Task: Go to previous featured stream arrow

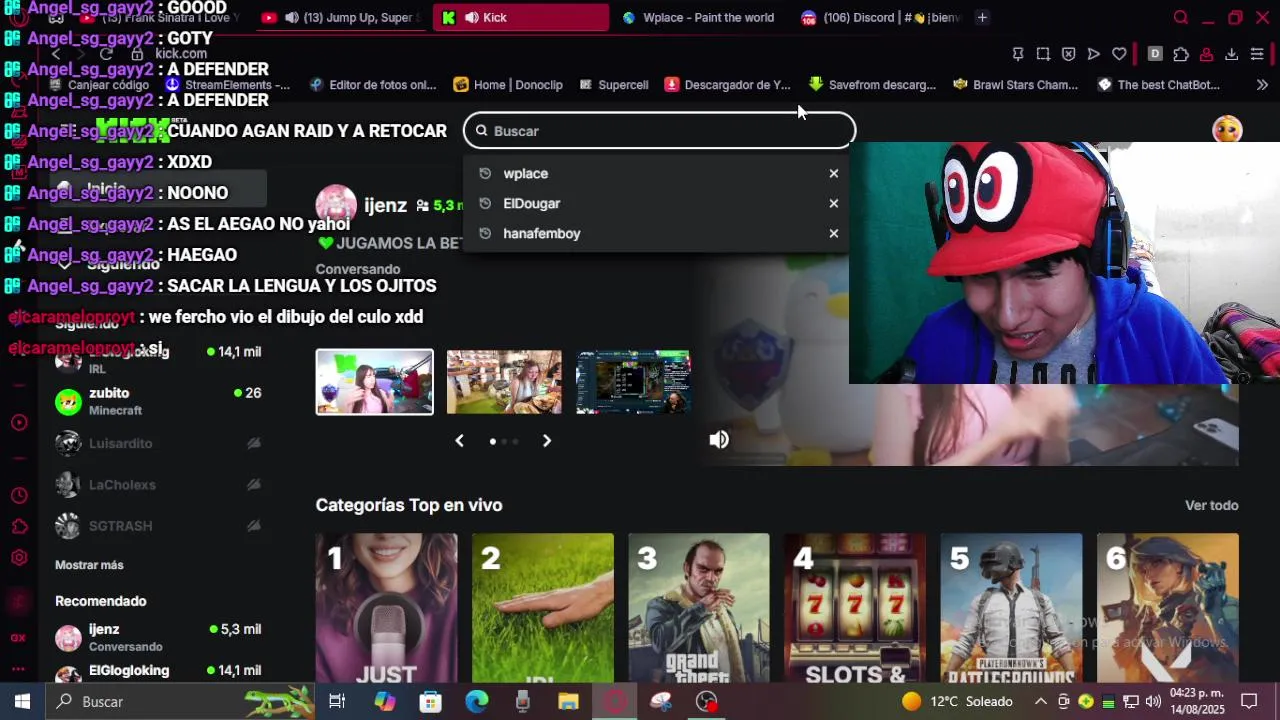Action: [x=460, y=441]
